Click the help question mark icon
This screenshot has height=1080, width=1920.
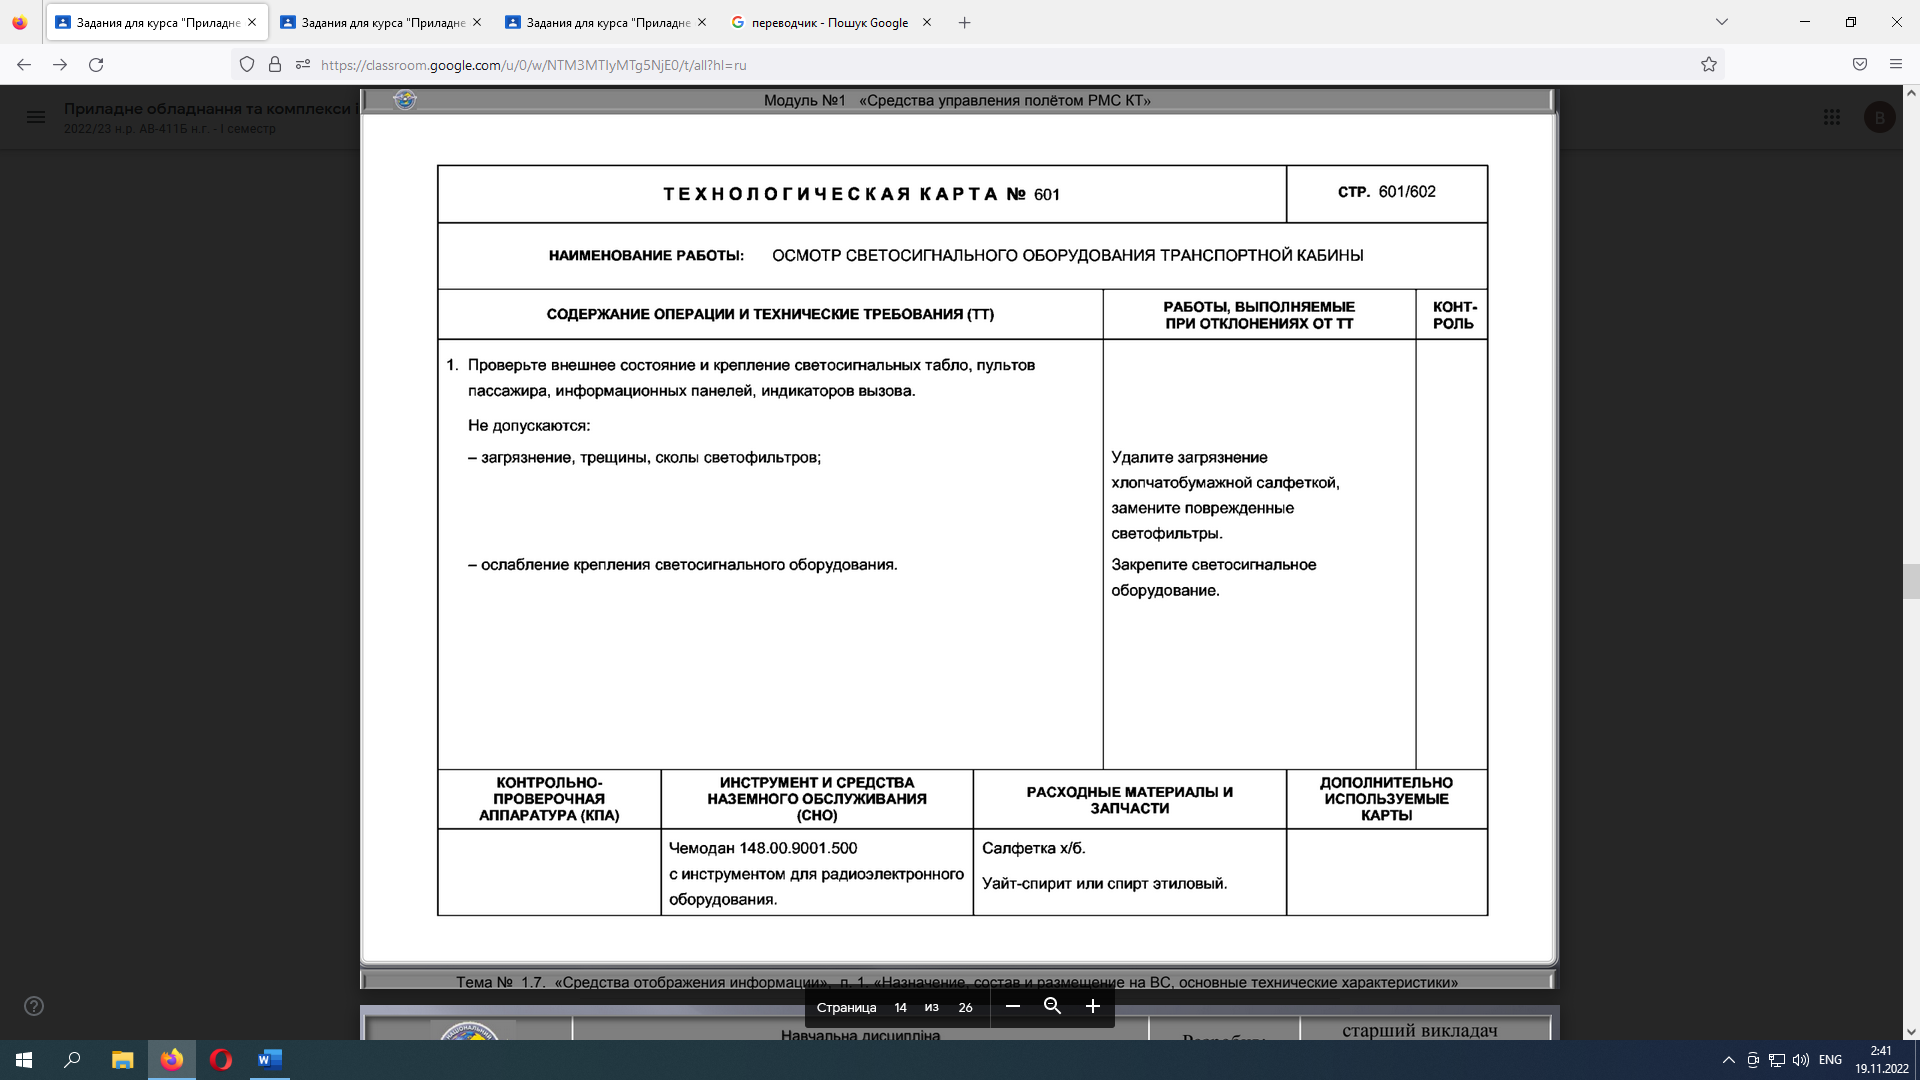[x=34, y=1006]
